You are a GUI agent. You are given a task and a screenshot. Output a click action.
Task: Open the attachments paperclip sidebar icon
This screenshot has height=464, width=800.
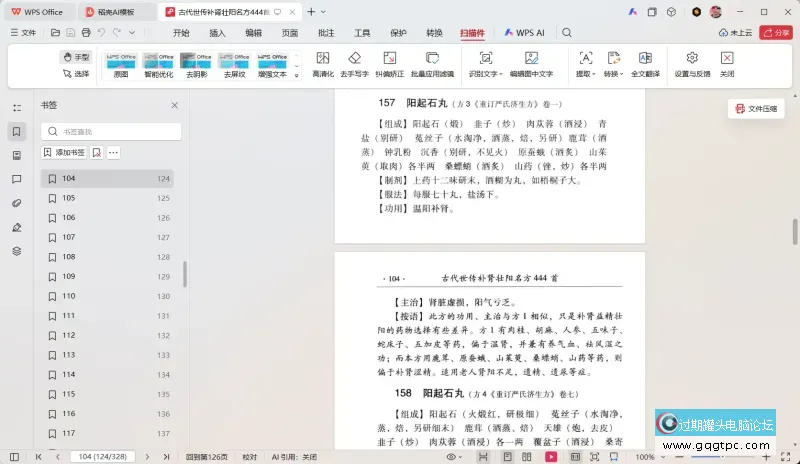[17, 203]
